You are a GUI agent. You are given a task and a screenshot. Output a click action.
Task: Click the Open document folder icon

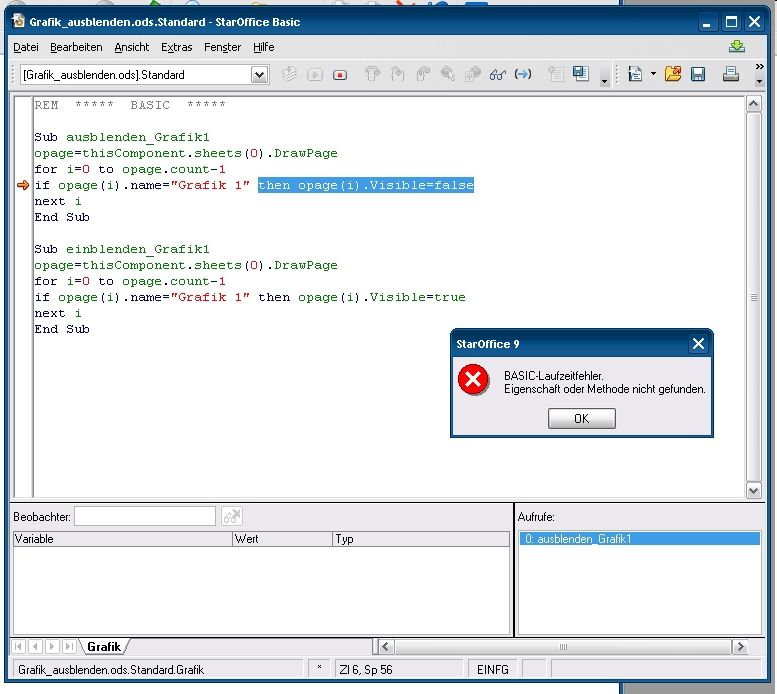672,74
